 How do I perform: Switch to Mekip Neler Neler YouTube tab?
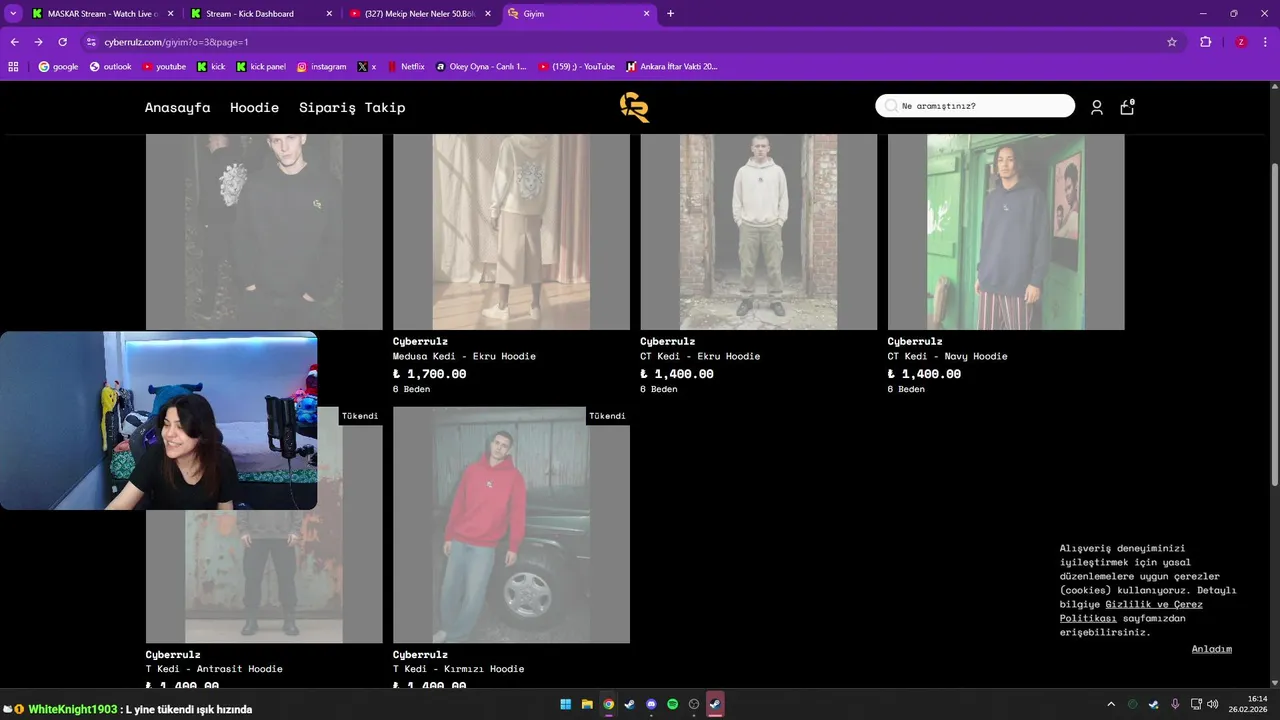[x=418, y=14]
